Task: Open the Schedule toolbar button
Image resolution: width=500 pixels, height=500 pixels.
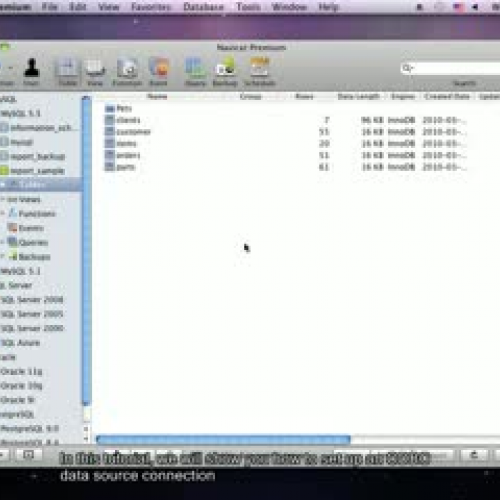Action: point(260,71)
